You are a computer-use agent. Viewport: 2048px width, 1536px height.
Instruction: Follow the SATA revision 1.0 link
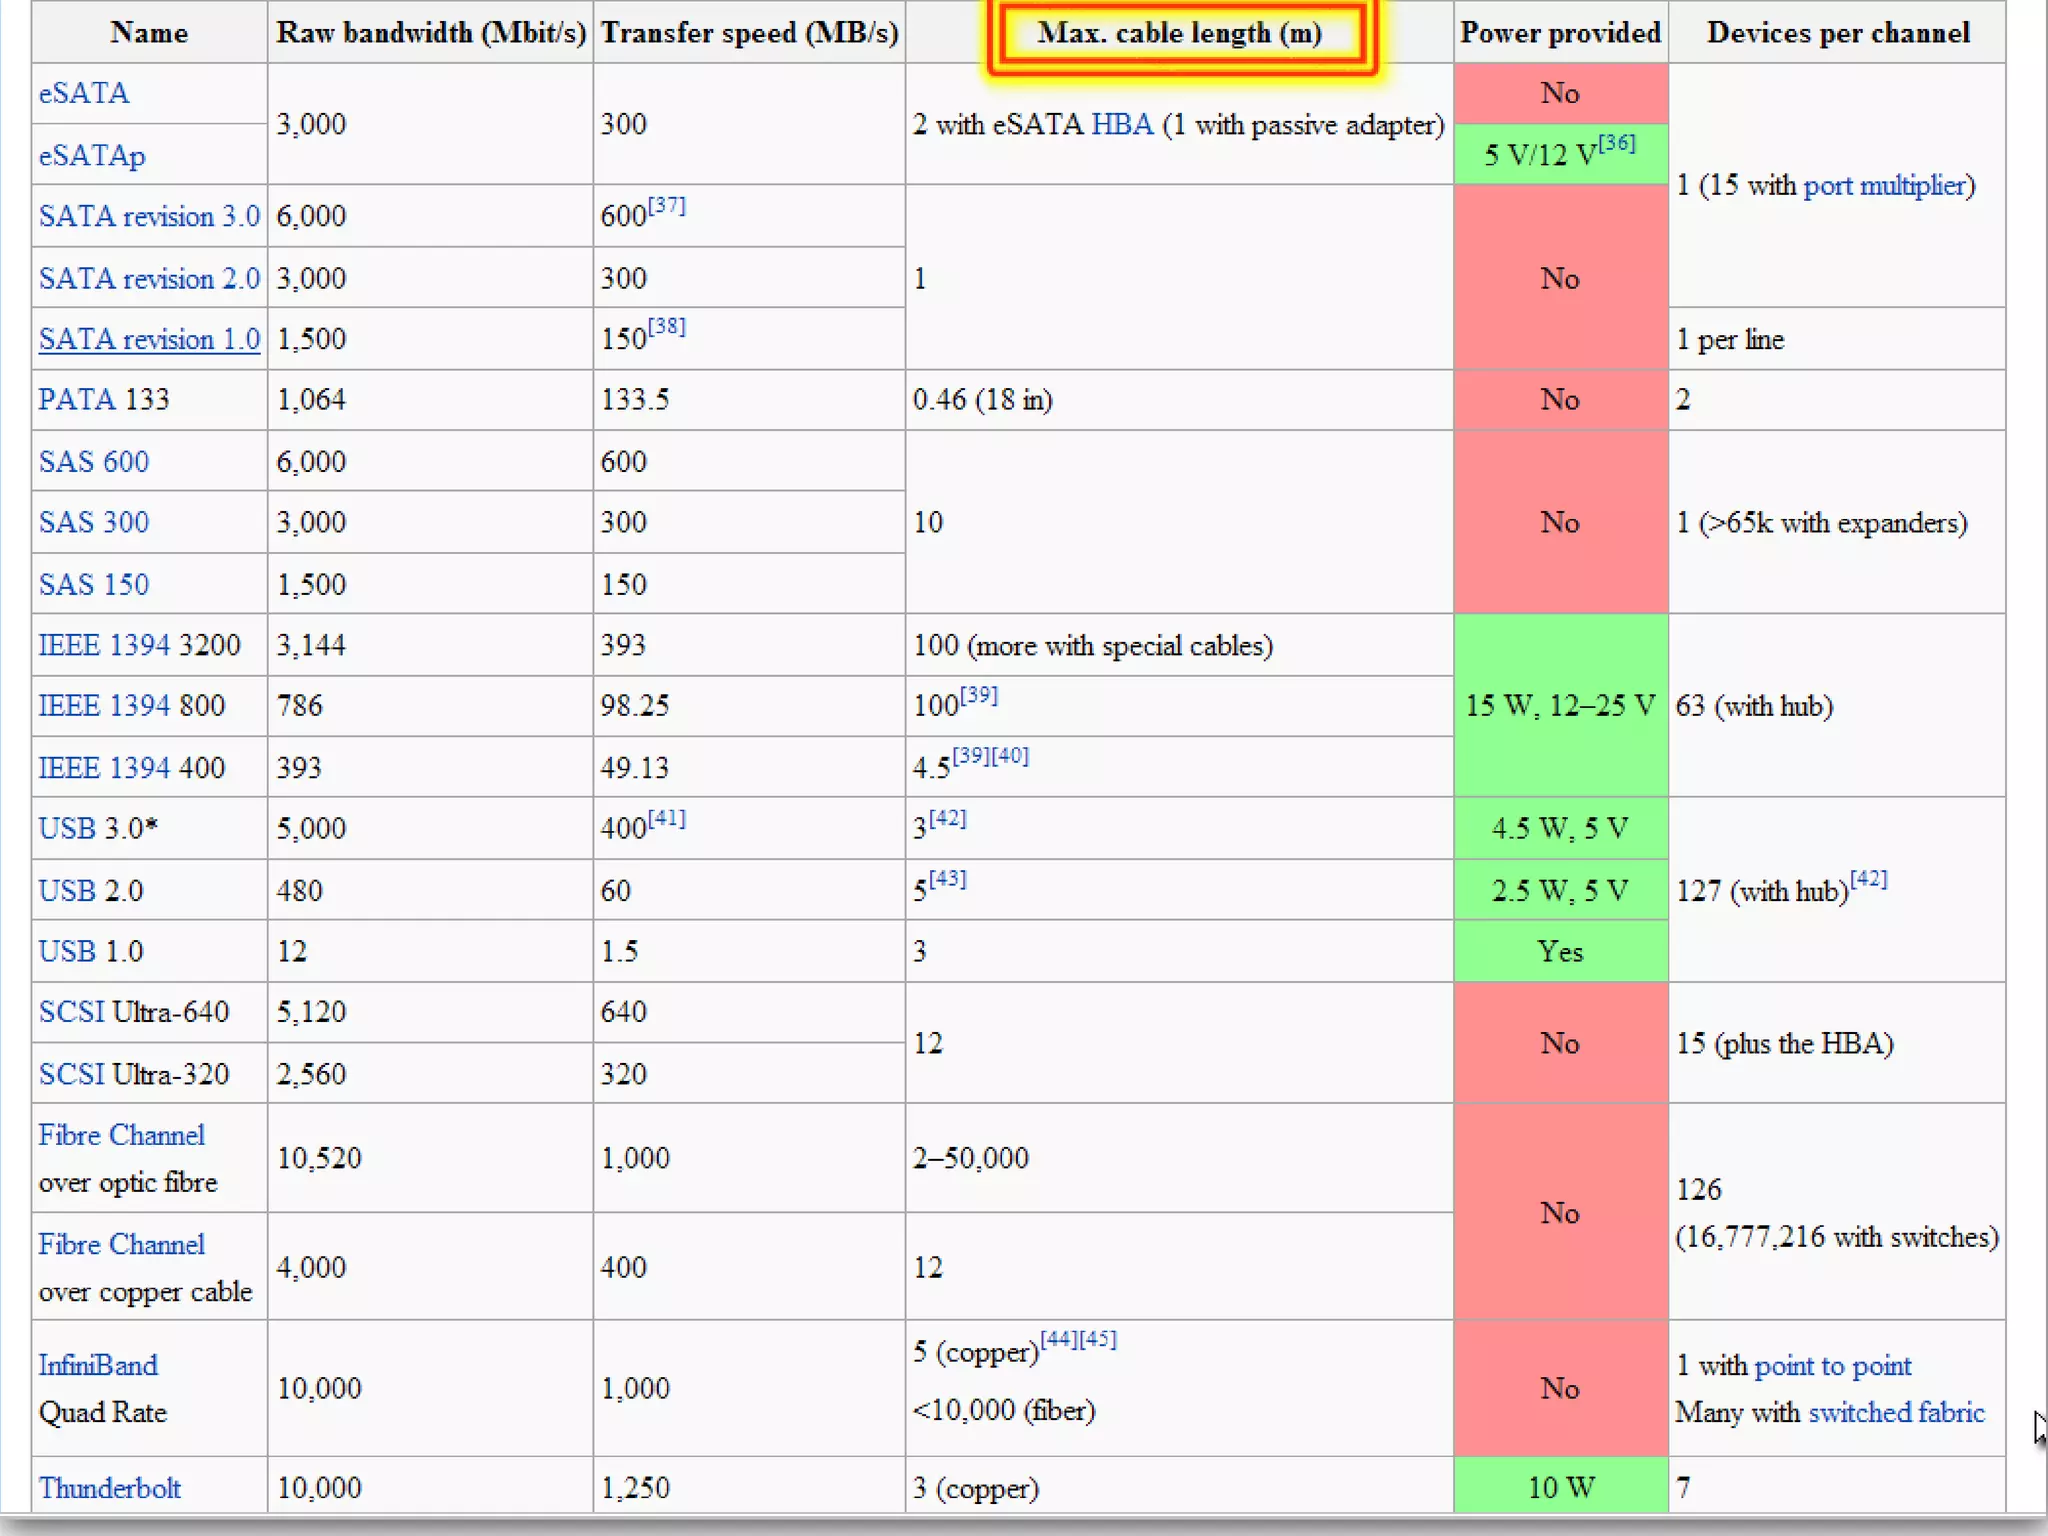click(x=149, y=339)
